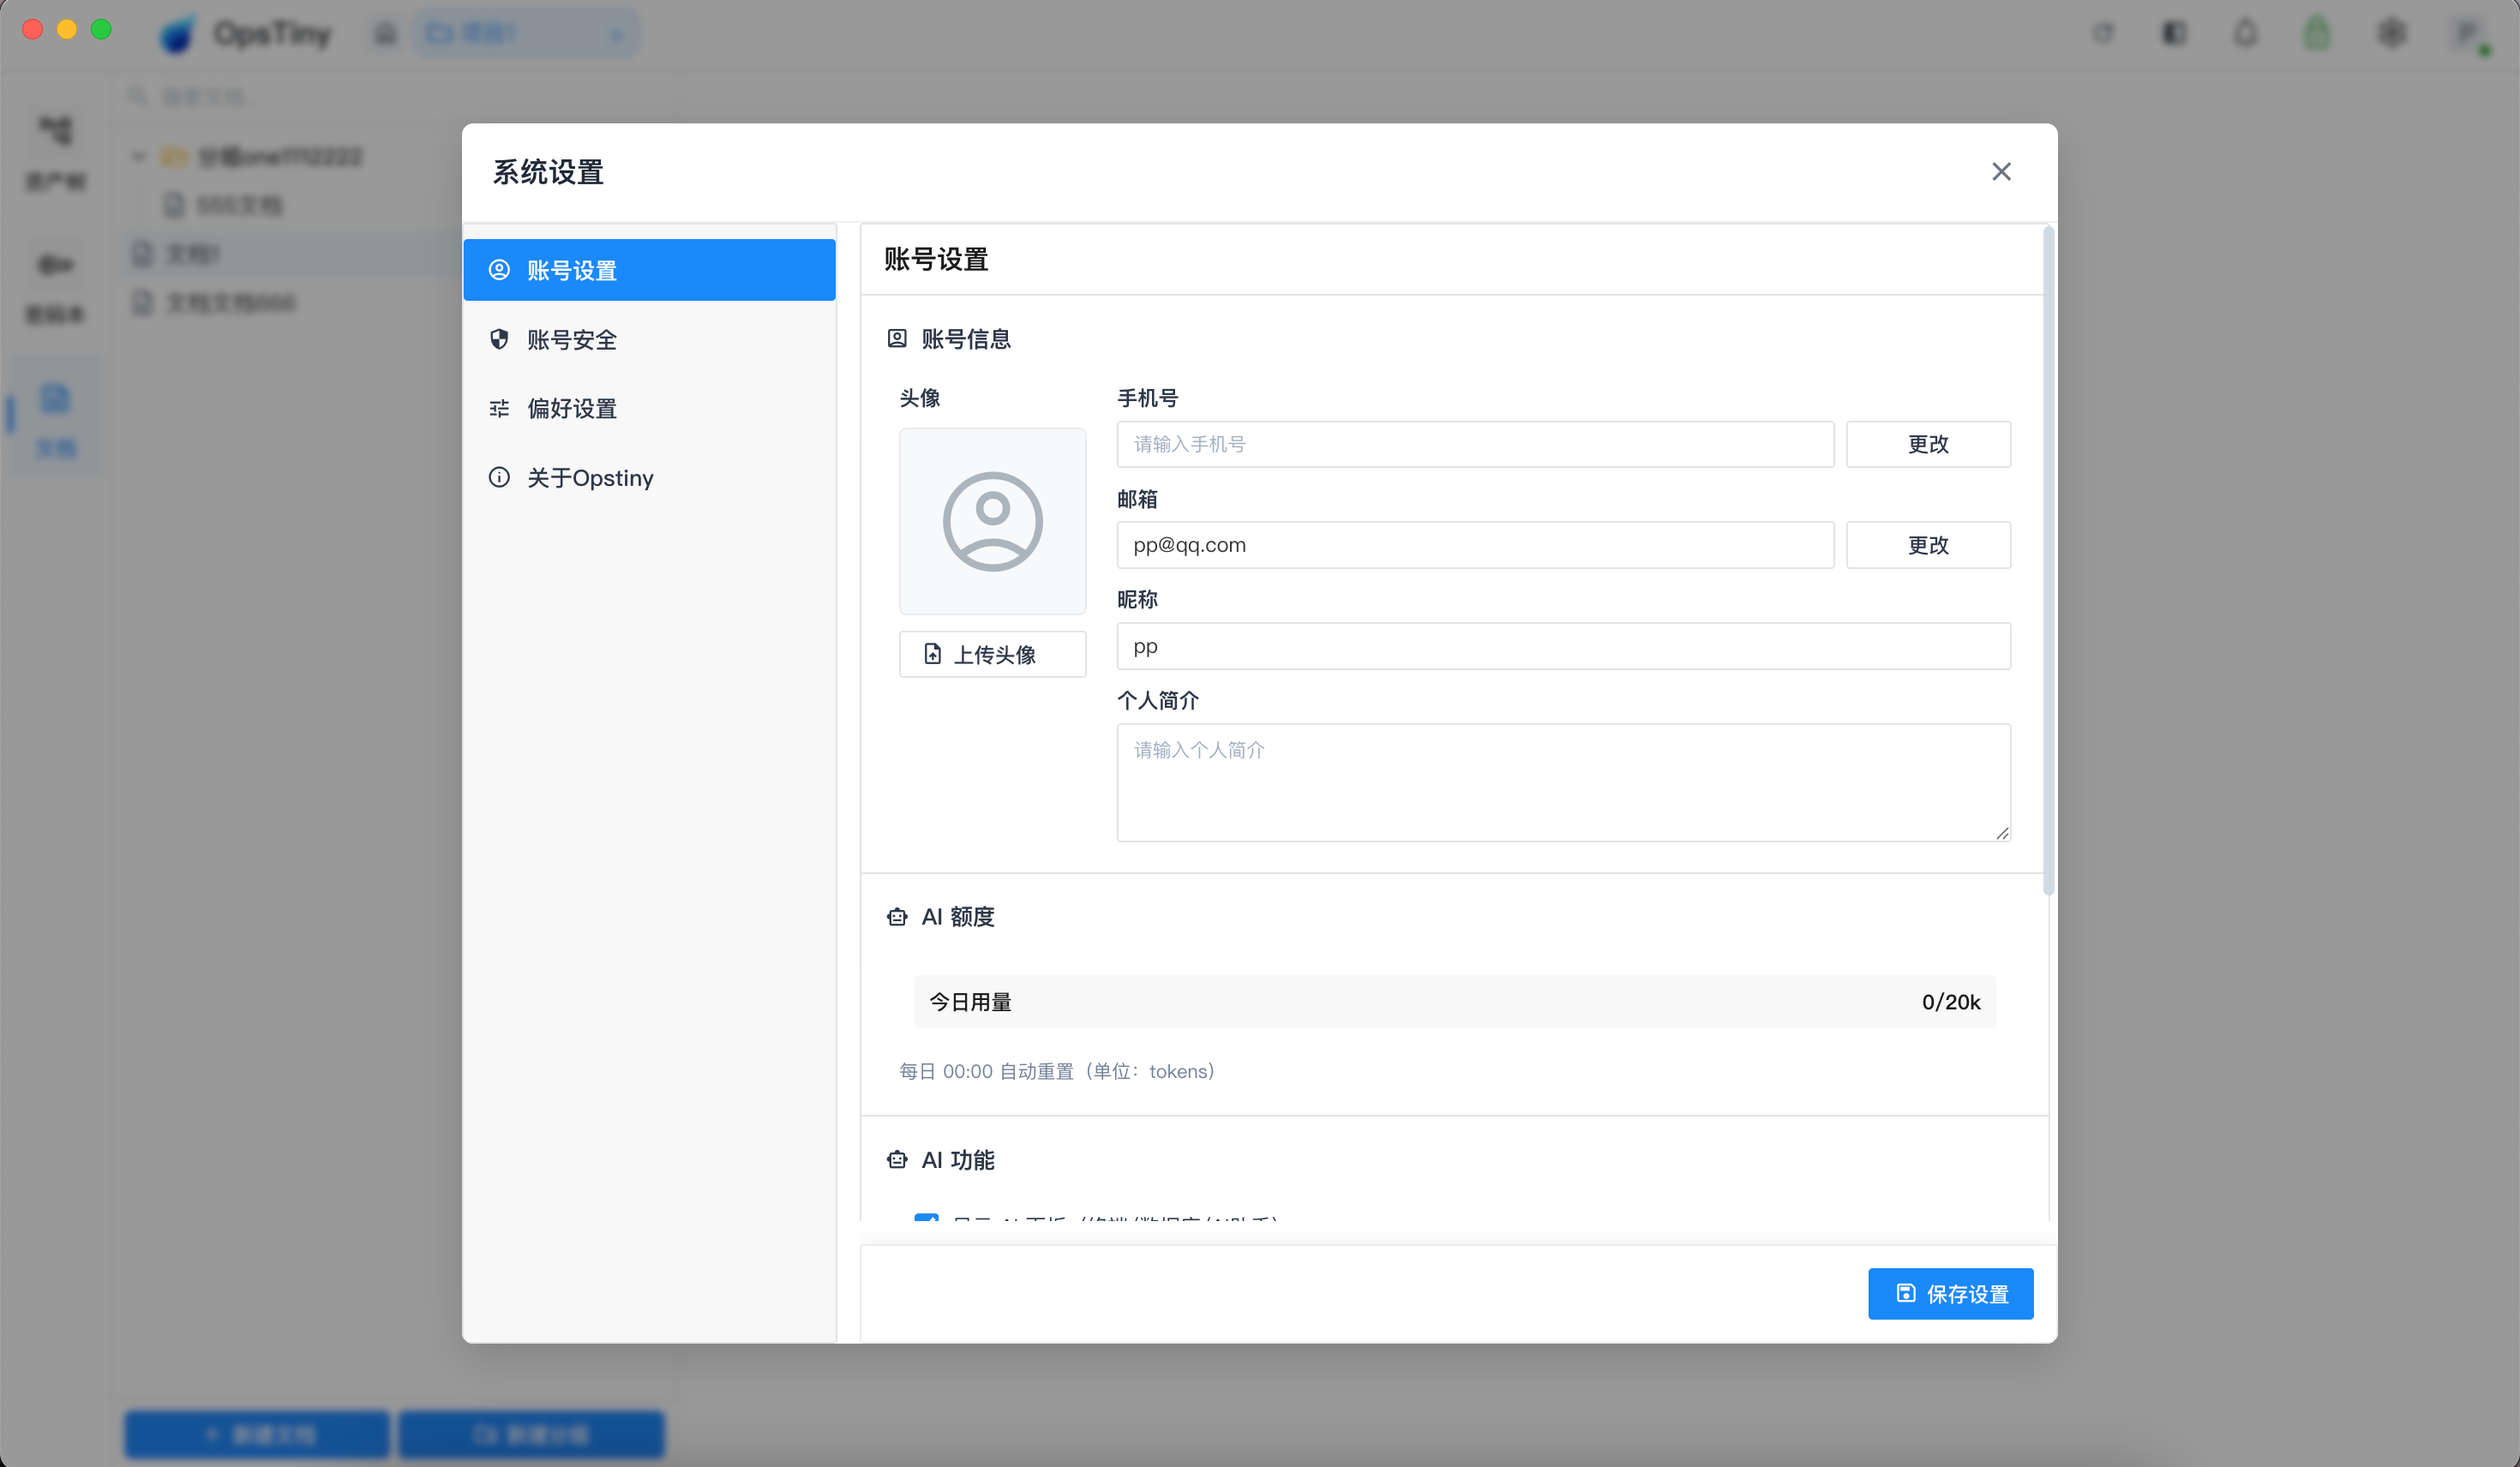
Task: Click the notification bell in the main window
Action: click(2246, 33)
